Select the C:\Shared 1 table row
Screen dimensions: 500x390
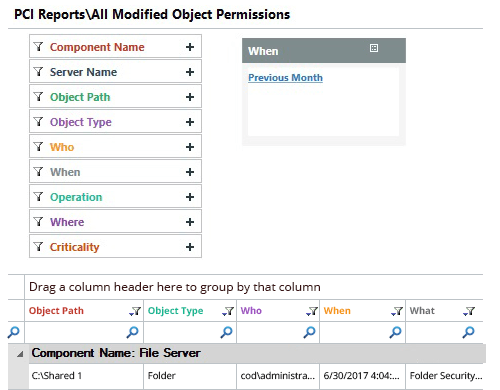[256, 376]
